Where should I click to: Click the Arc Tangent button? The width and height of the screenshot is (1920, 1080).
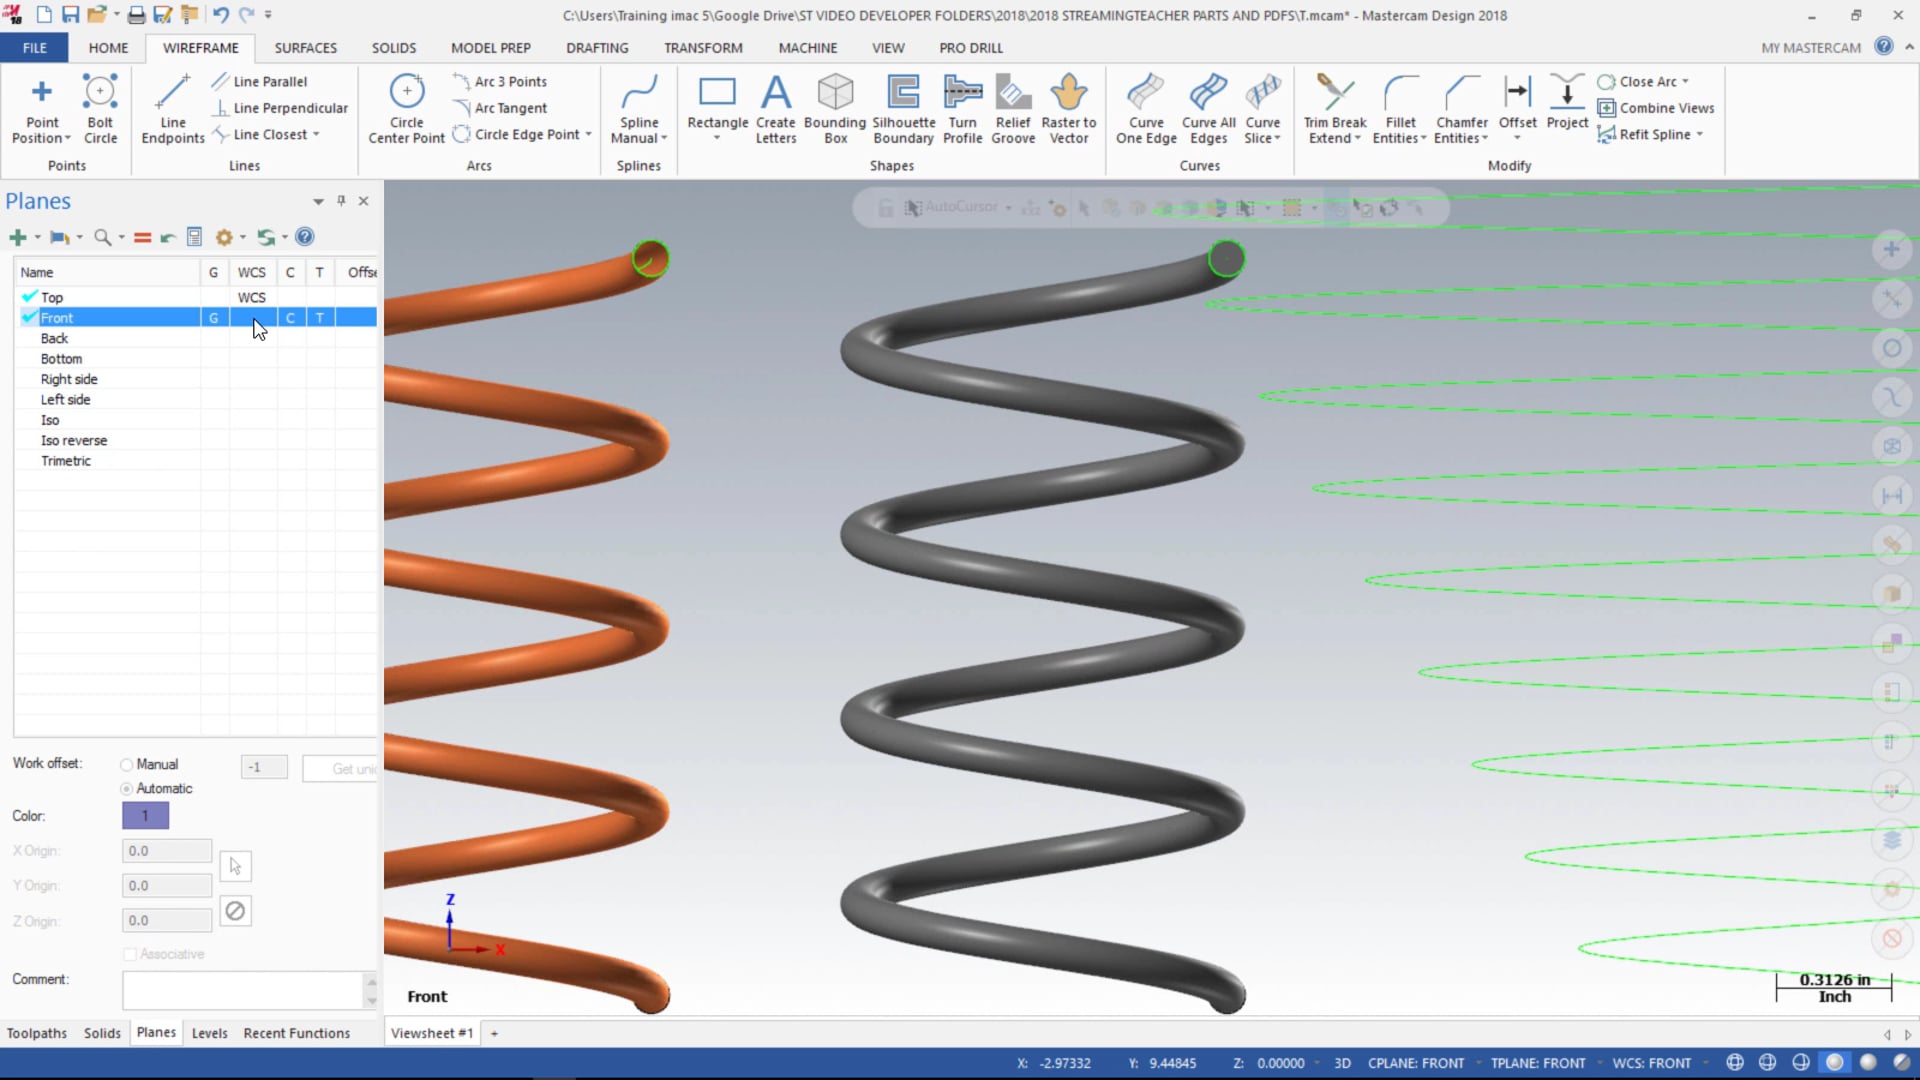pyautogui.click(x=499, y=108)
